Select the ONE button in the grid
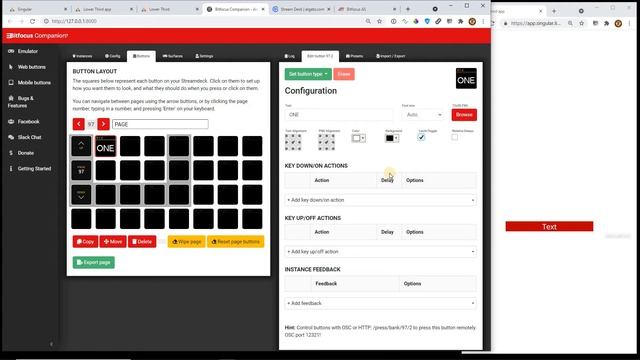The width and height of the screenshot is (640, 360). (106, 146)
